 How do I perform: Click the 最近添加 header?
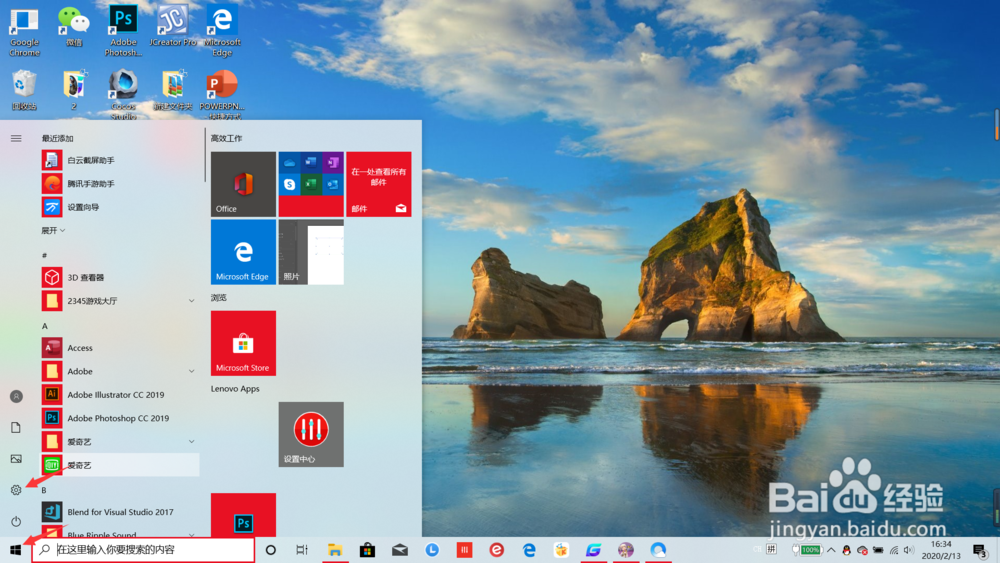[x=57, y=138]
